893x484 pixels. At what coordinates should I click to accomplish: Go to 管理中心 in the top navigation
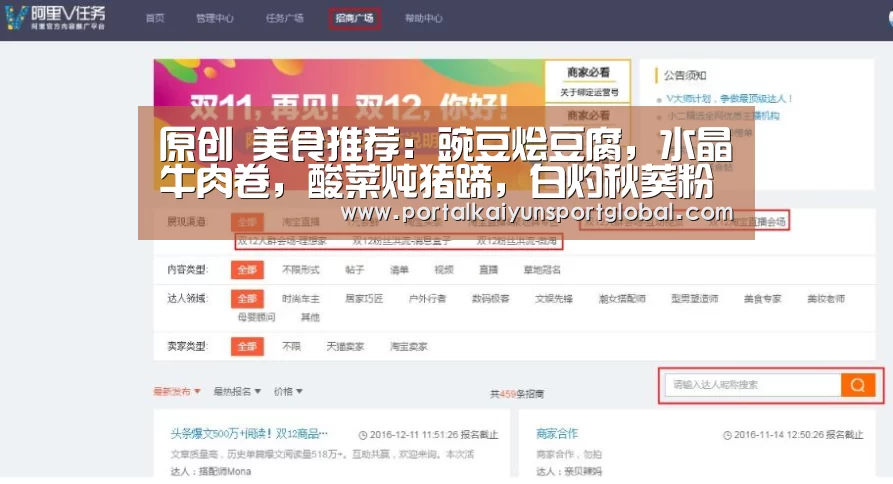click(x=215, y=18)
